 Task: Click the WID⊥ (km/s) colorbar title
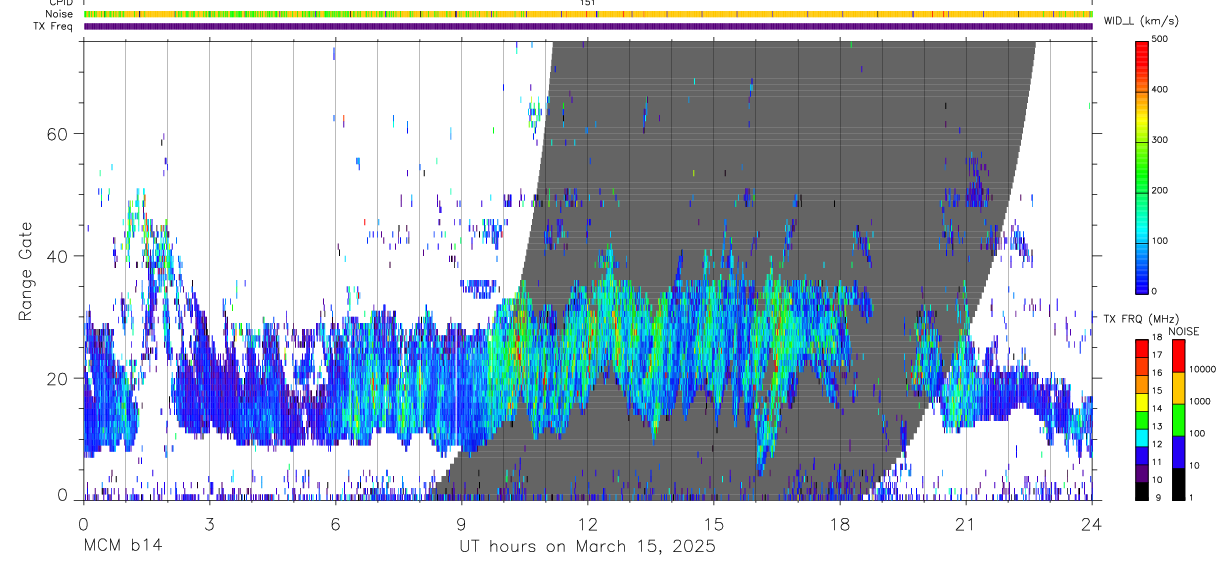(x=1142, y=20)
